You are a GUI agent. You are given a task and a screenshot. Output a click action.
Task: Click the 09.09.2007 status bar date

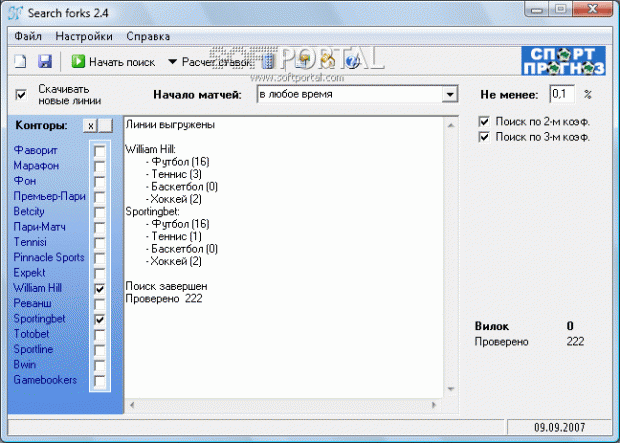[560, 428]
